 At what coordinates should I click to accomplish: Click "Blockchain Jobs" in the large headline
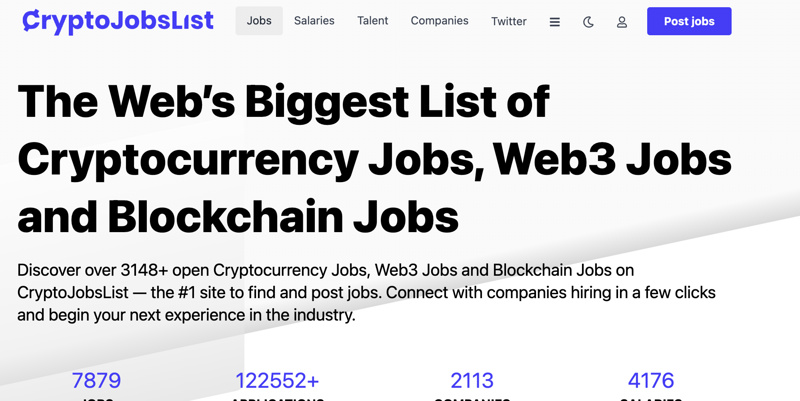[283, 216]
